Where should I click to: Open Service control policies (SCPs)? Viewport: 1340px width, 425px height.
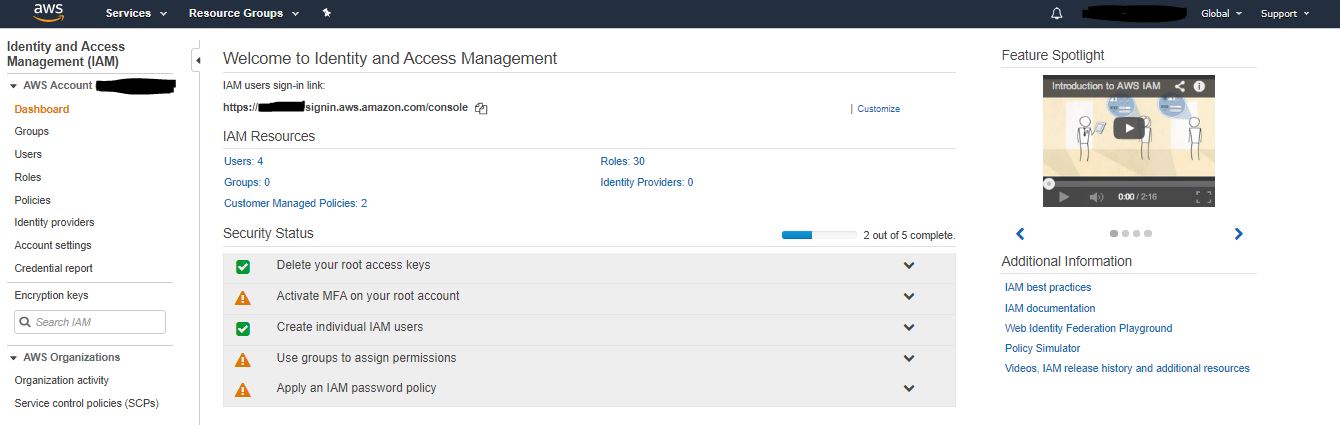coord(87,403)
